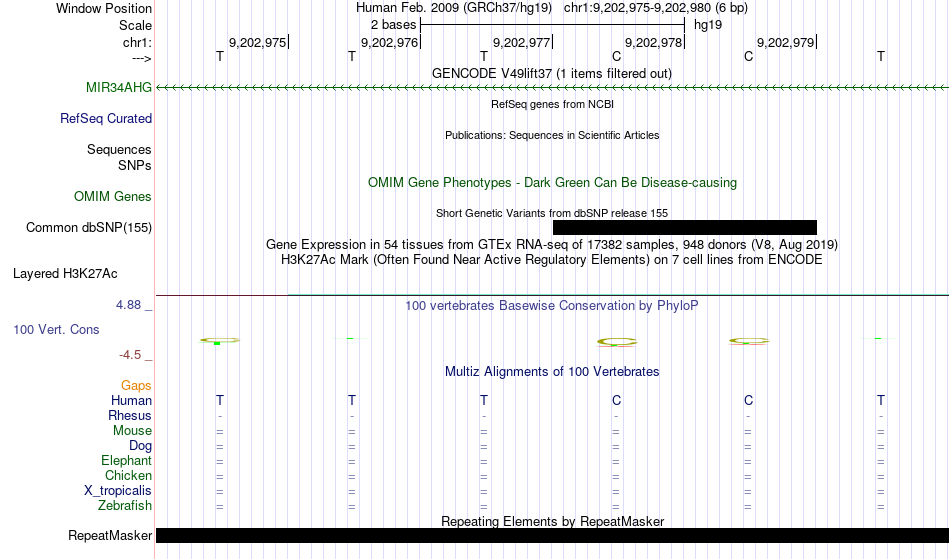Open the OMIM Genes track label
This screenshot has width=950, height=559.
pos(113,196)
